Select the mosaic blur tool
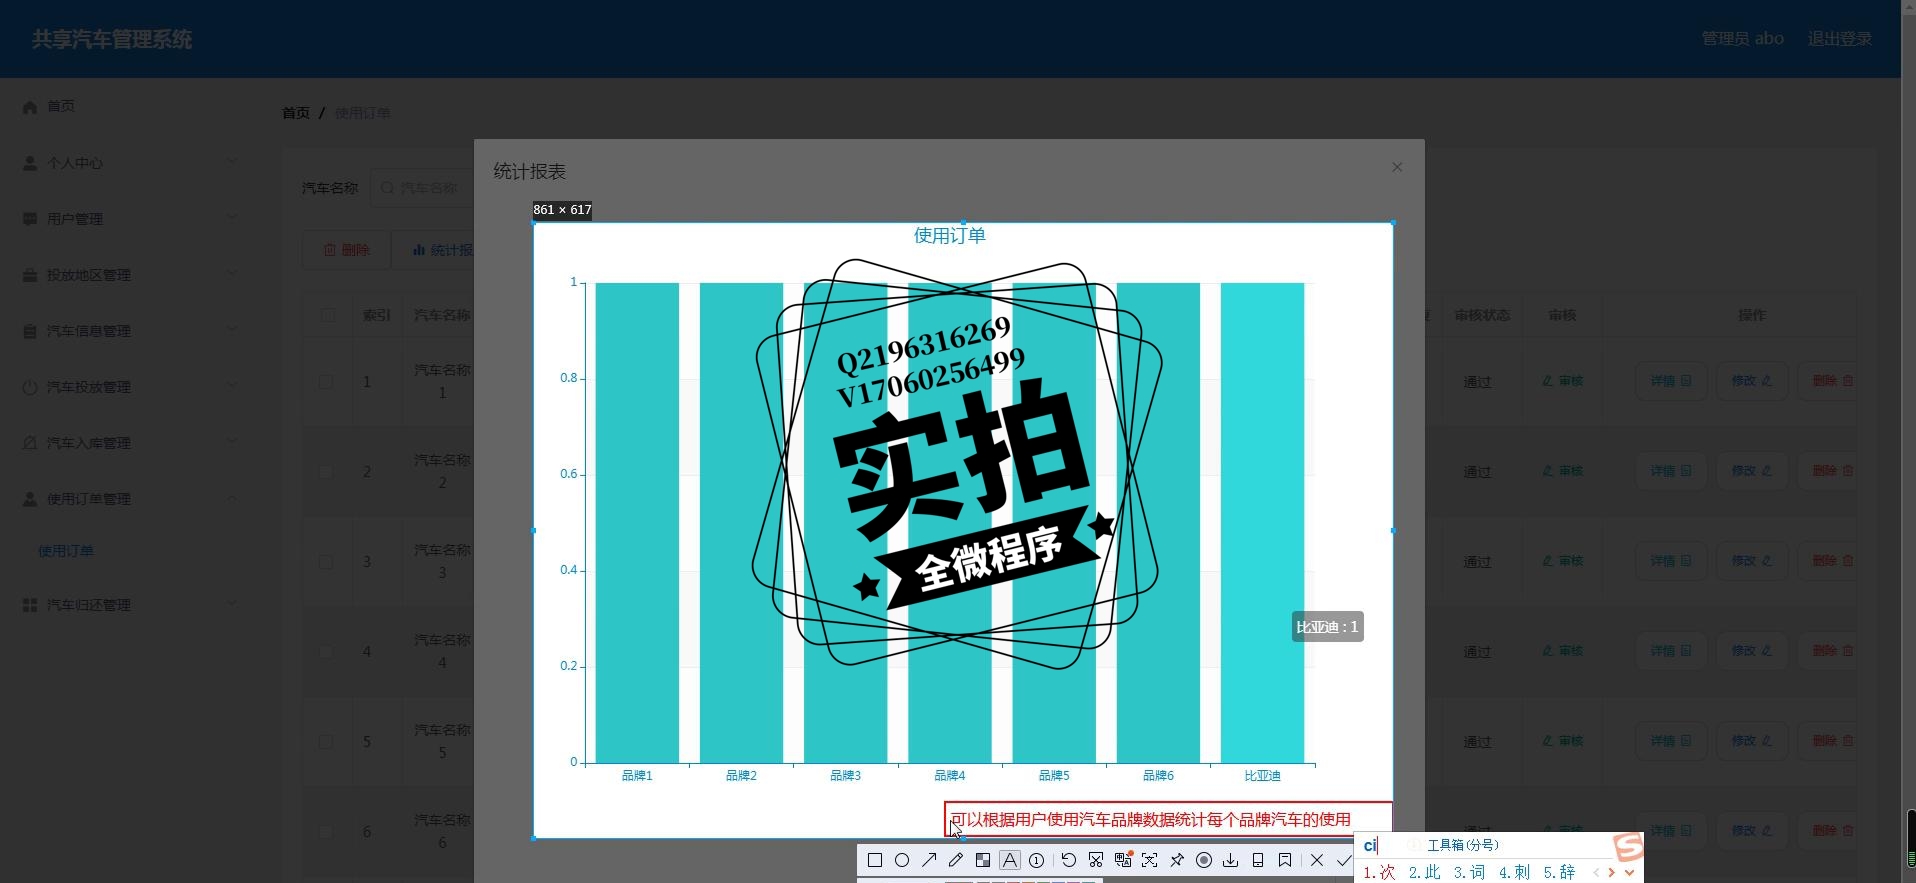 tap(983, 860)
